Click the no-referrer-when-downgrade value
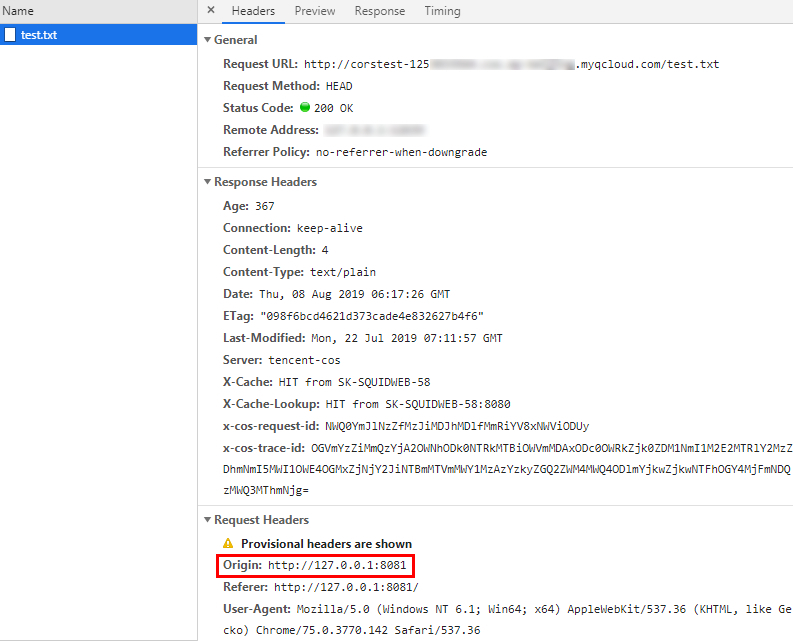793x641 pixels. [402, 152]
